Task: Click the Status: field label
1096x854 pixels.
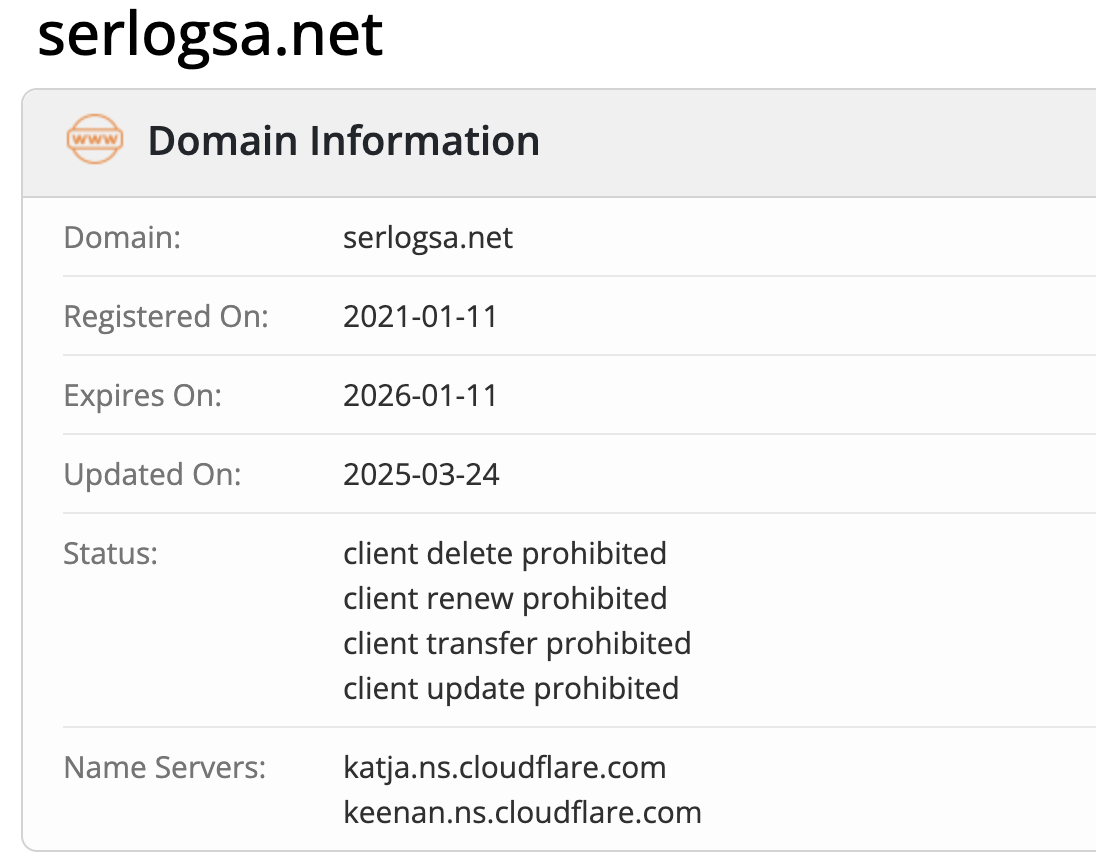Action: 110,553
